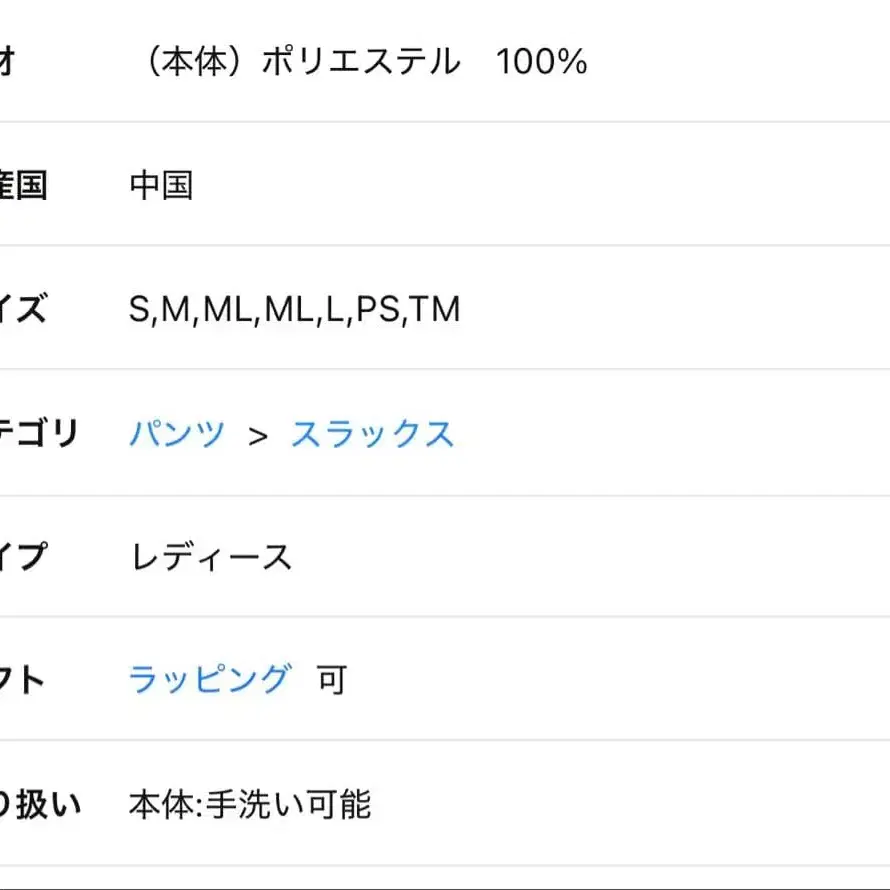Open the スラックス category link
The width and height of the screenshot is (890, 890).
(x=373, y=433)
